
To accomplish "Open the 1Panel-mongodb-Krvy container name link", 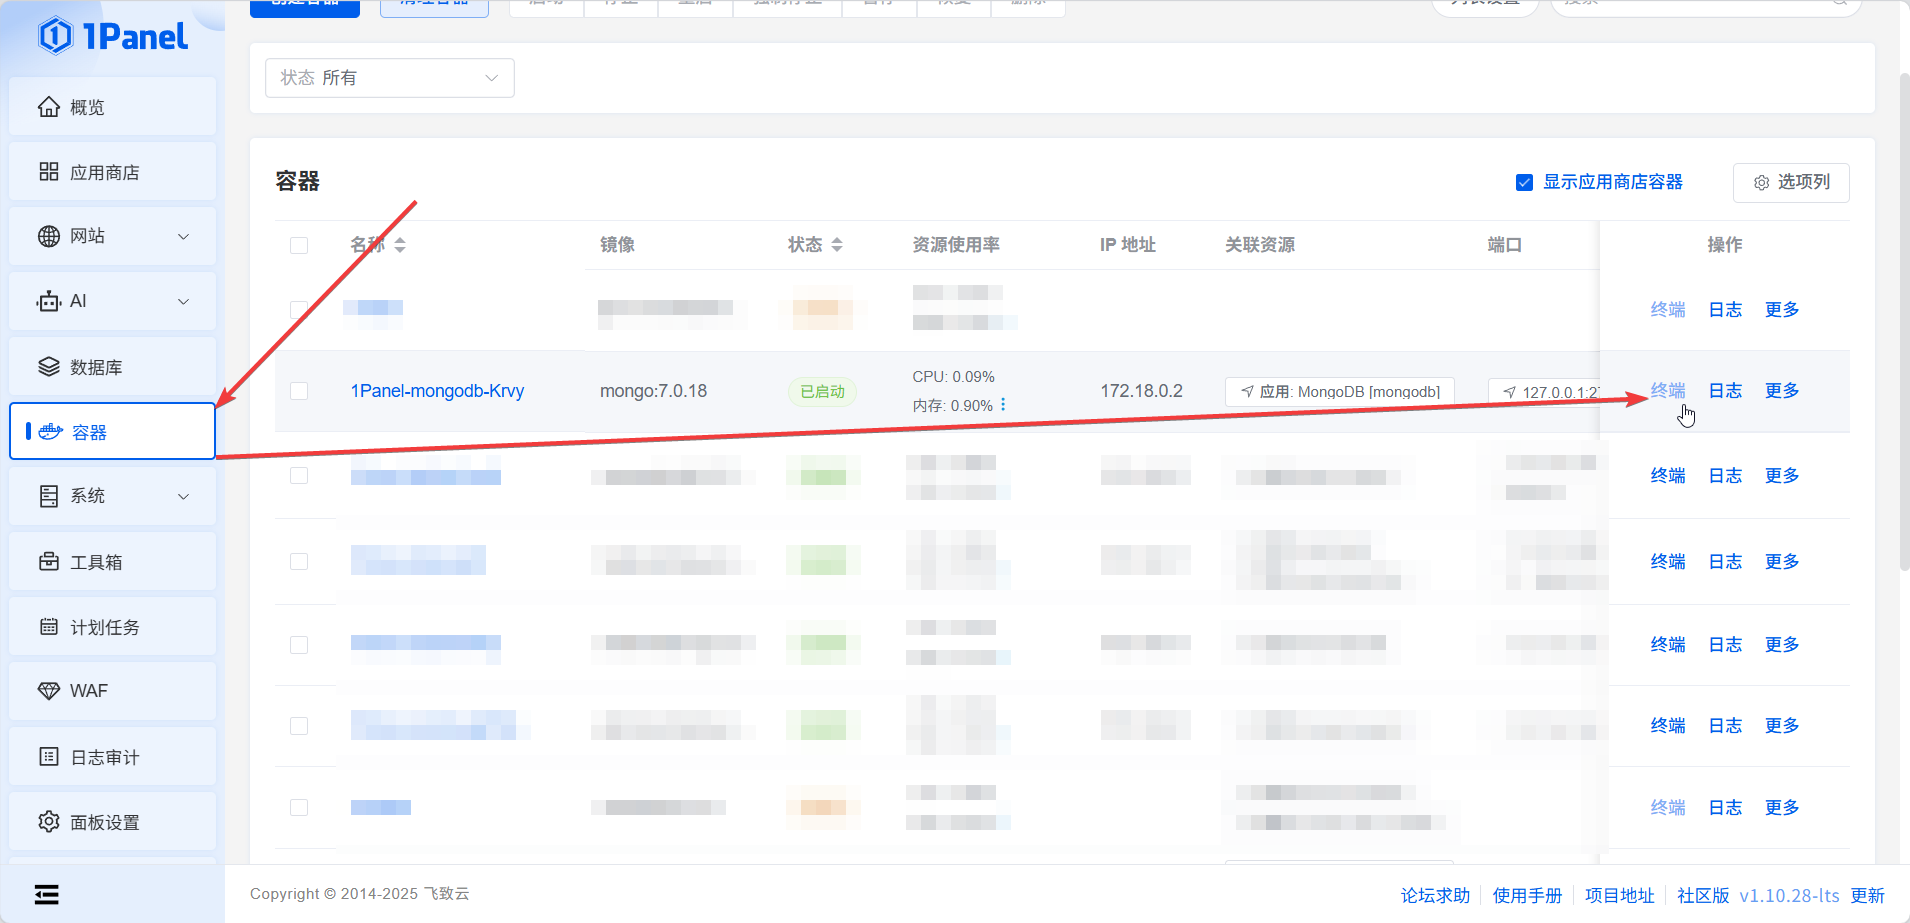I will click(437, 391).
